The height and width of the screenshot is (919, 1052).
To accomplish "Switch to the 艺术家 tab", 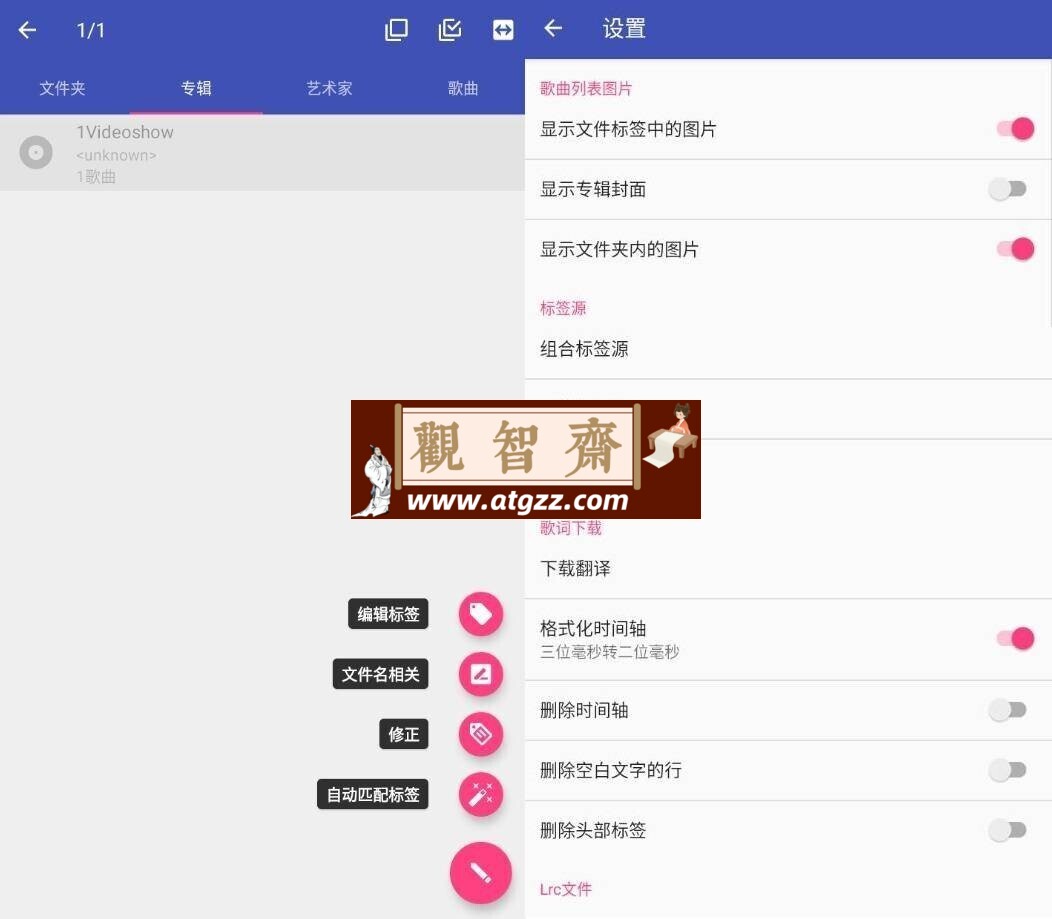I will [329, 88].
